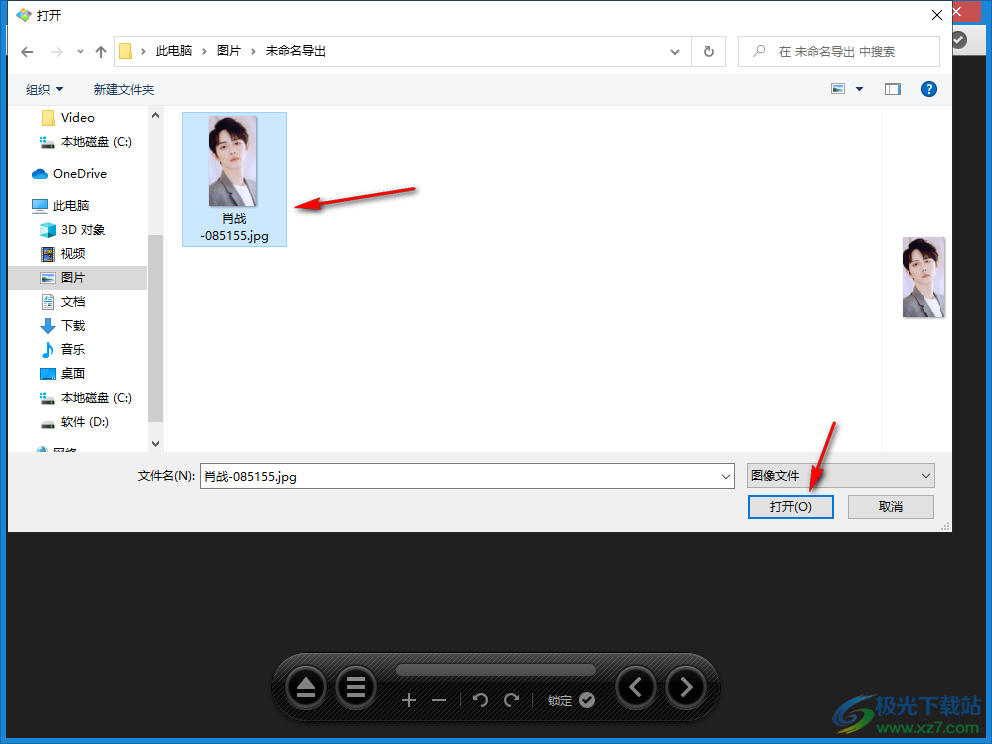The width and height of the screenshot is (992, 744).
Task: Toggle the 锁定 lock checkmark
Action: click(x=586, y=700)
